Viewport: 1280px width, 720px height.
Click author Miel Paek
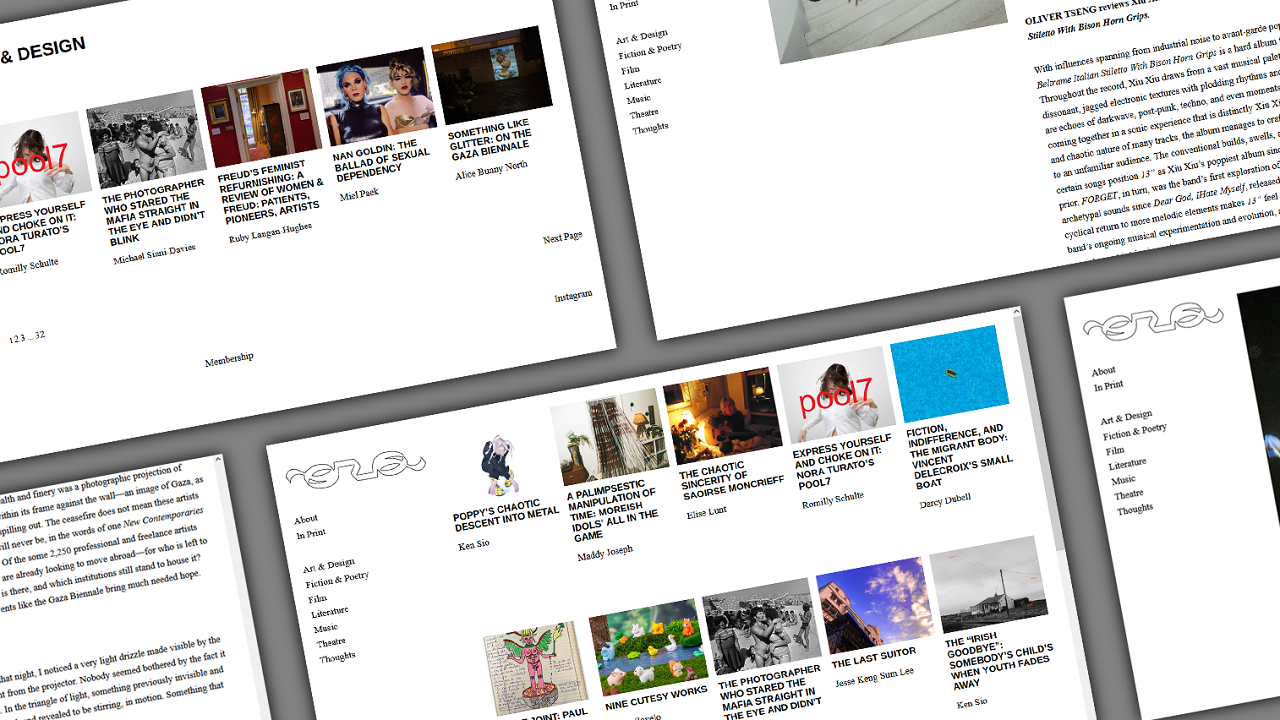[359, 194]
